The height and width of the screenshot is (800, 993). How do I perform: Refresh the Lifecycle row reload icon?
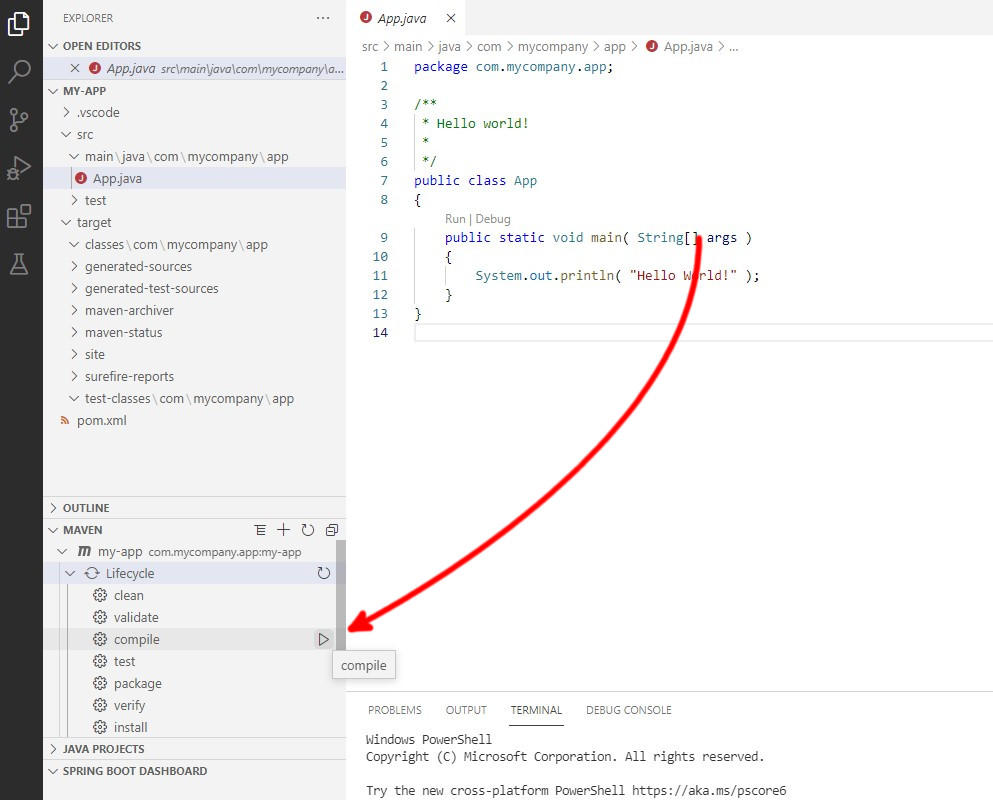[323, 573]
